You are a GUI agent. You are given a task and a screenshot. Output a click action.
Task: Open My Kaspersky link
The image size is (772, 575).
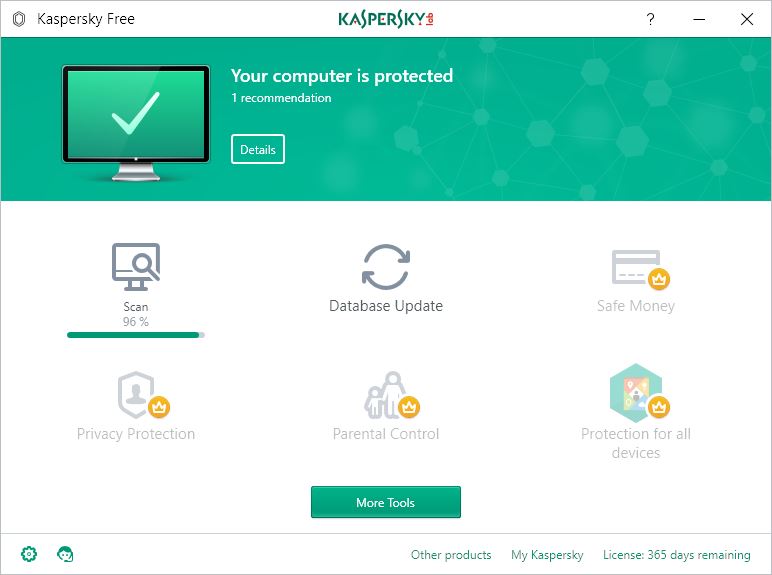pyautogui.click(x=547, y=555)
